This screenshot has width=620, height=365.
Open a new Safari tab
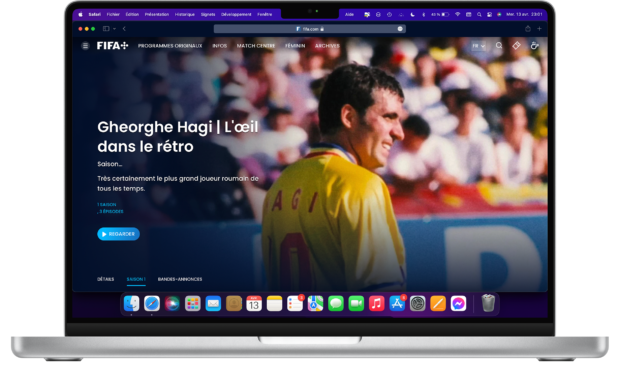point(539,28)
